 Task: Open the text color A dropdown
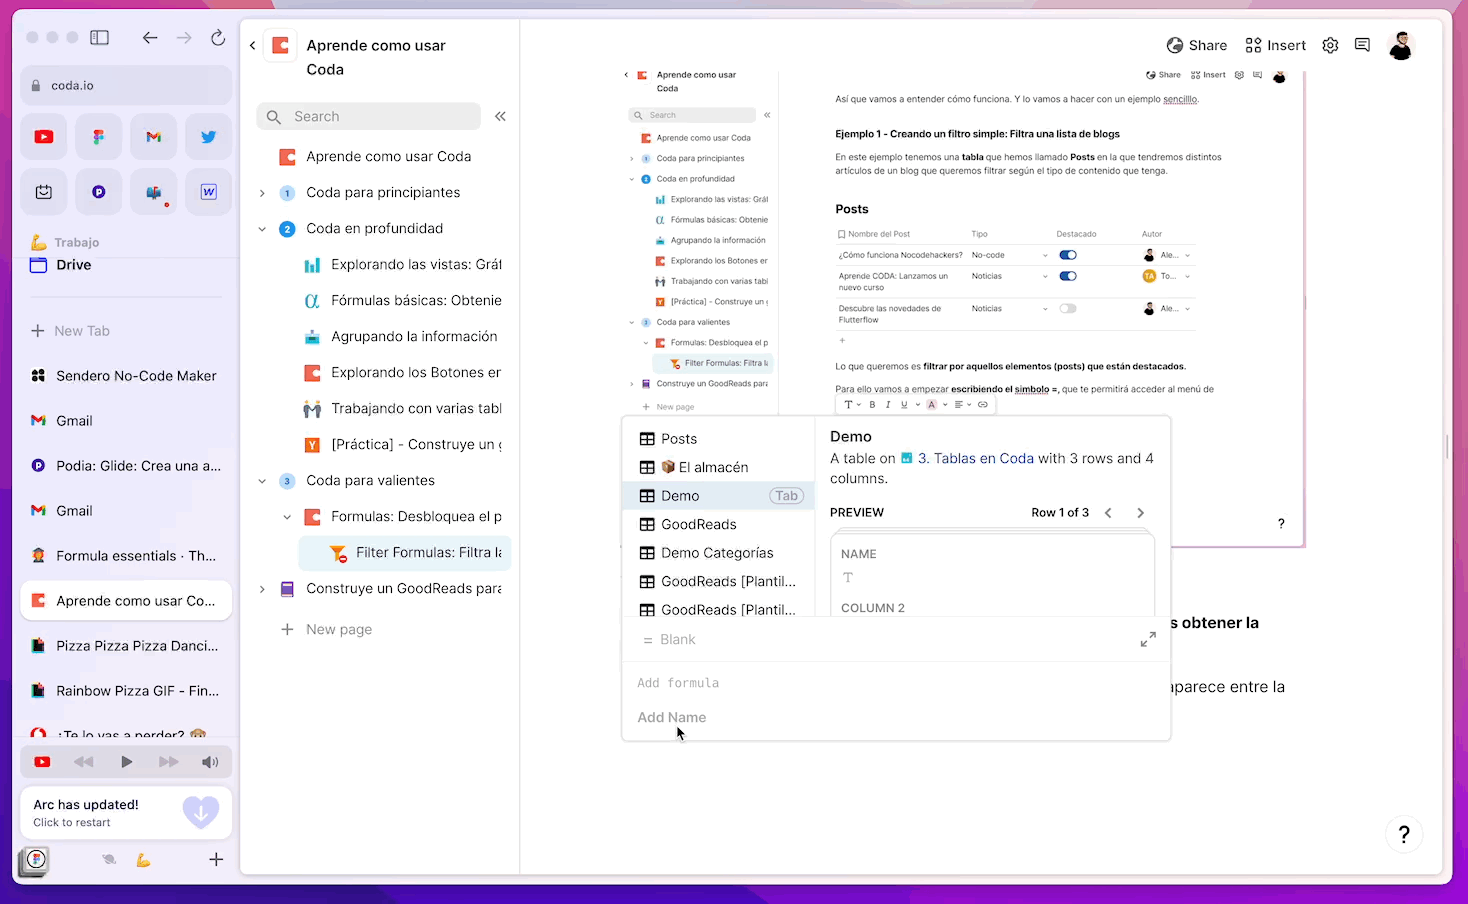coord(936,405)
